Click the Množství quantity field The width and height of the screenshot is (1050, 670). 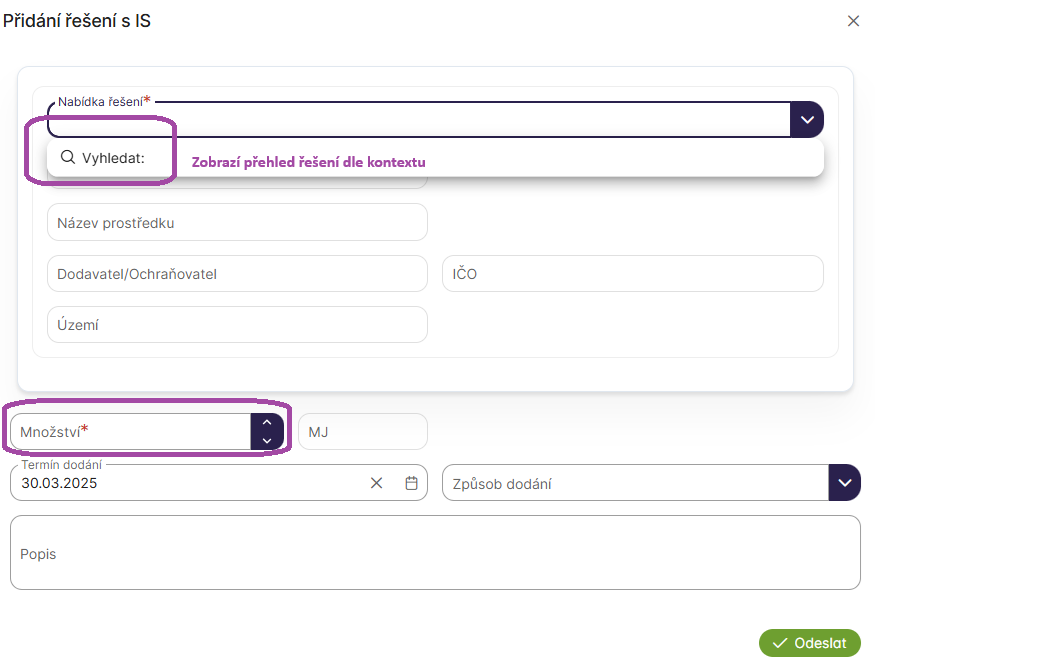pyautogui.click(x=130, y=432)
